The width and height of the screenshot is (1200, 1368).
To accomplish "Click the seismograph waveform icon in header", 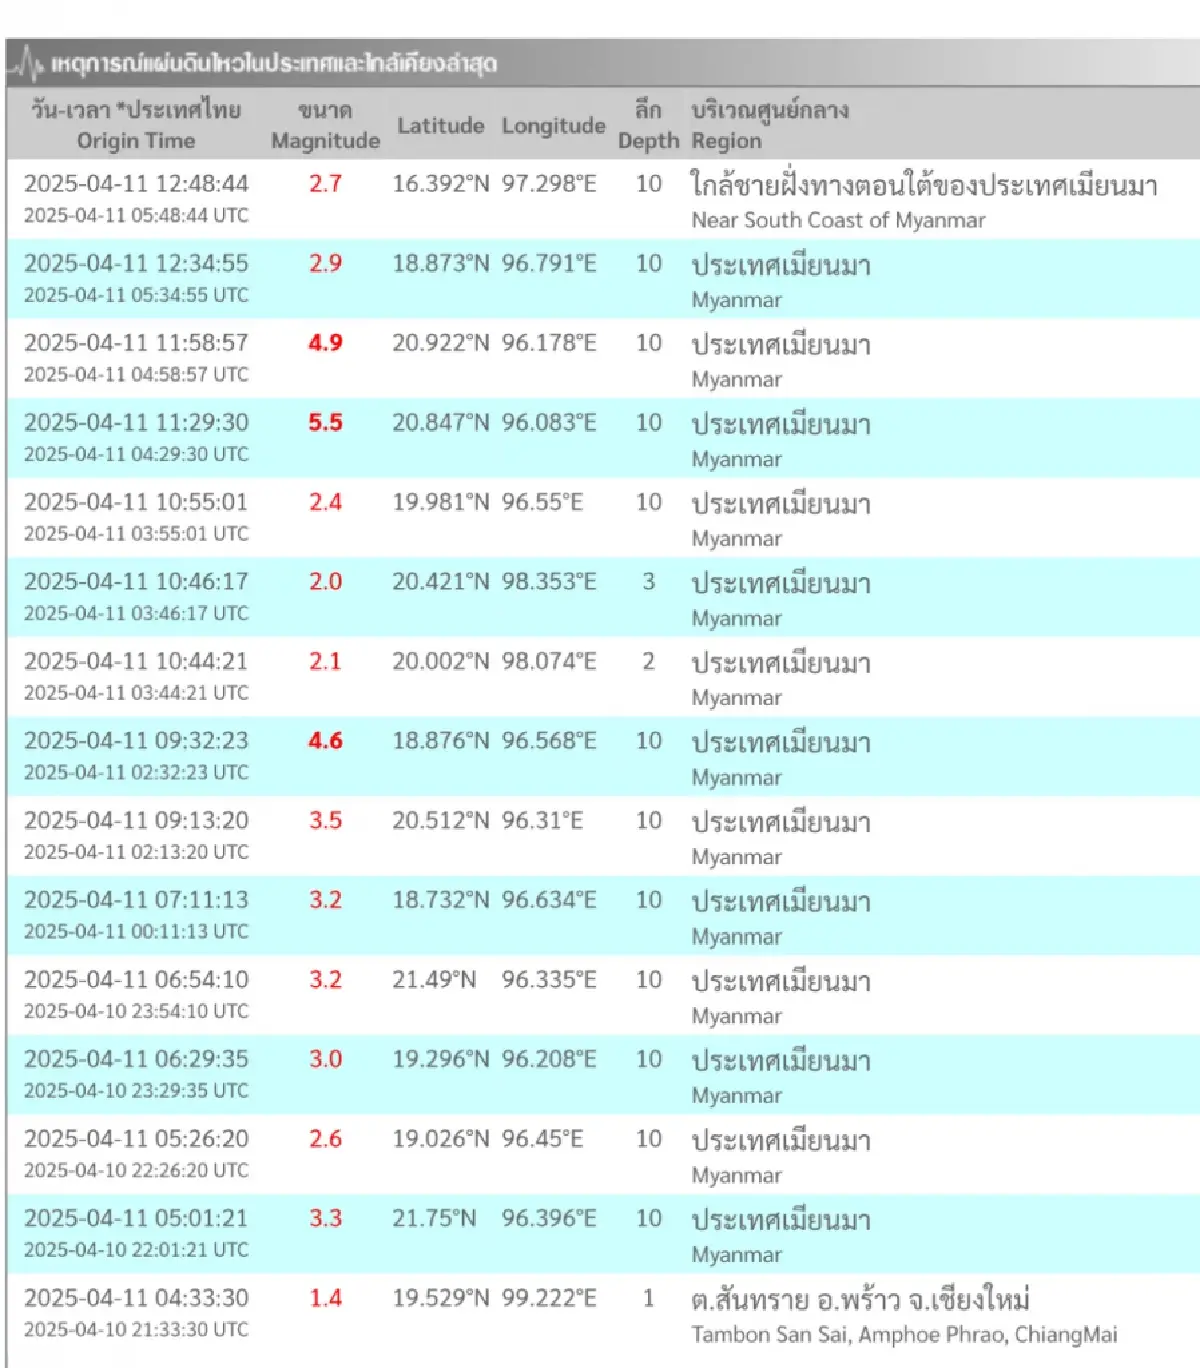I will (28, 62).
